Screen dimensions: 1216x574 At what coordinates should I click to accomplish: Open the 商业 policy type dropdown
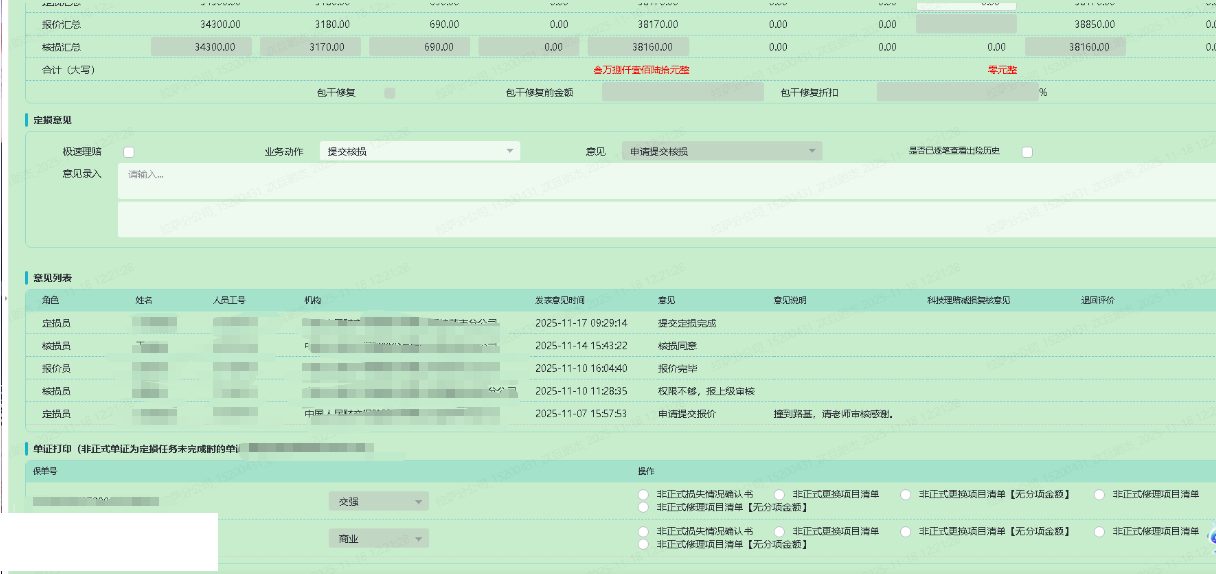[378, 539]
